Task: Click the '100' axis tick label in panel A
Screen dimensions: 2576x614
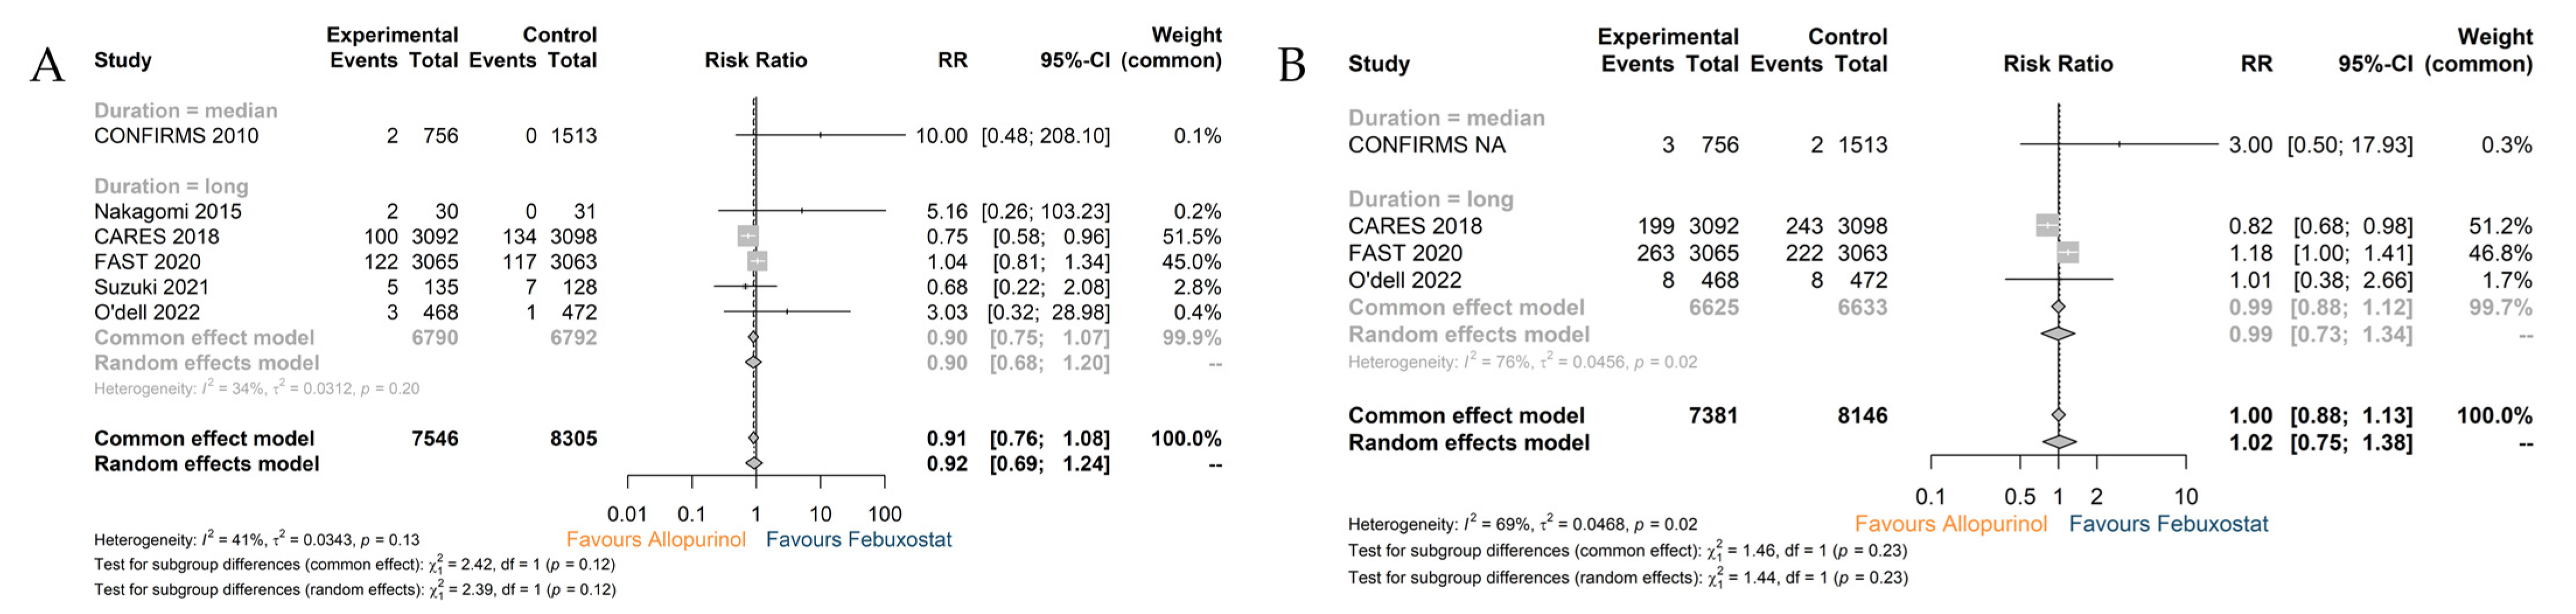Action: [885, 514]
